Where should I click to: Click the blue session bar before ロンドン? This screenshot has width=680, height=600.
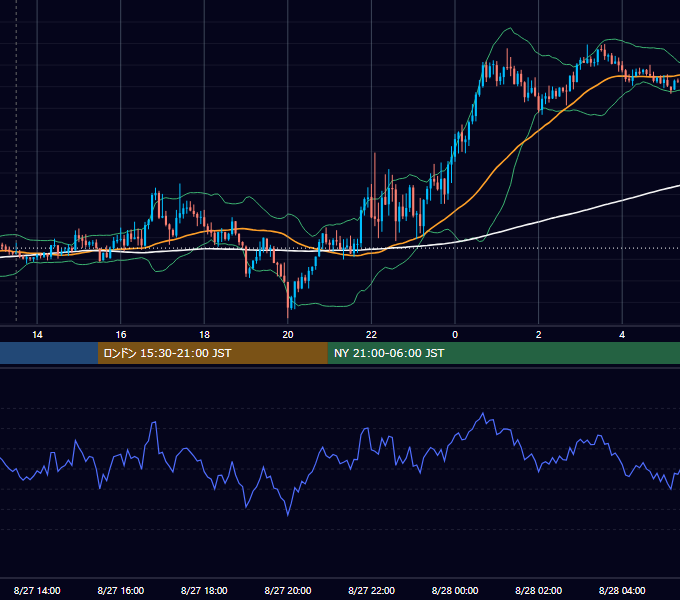coord(49,353)
